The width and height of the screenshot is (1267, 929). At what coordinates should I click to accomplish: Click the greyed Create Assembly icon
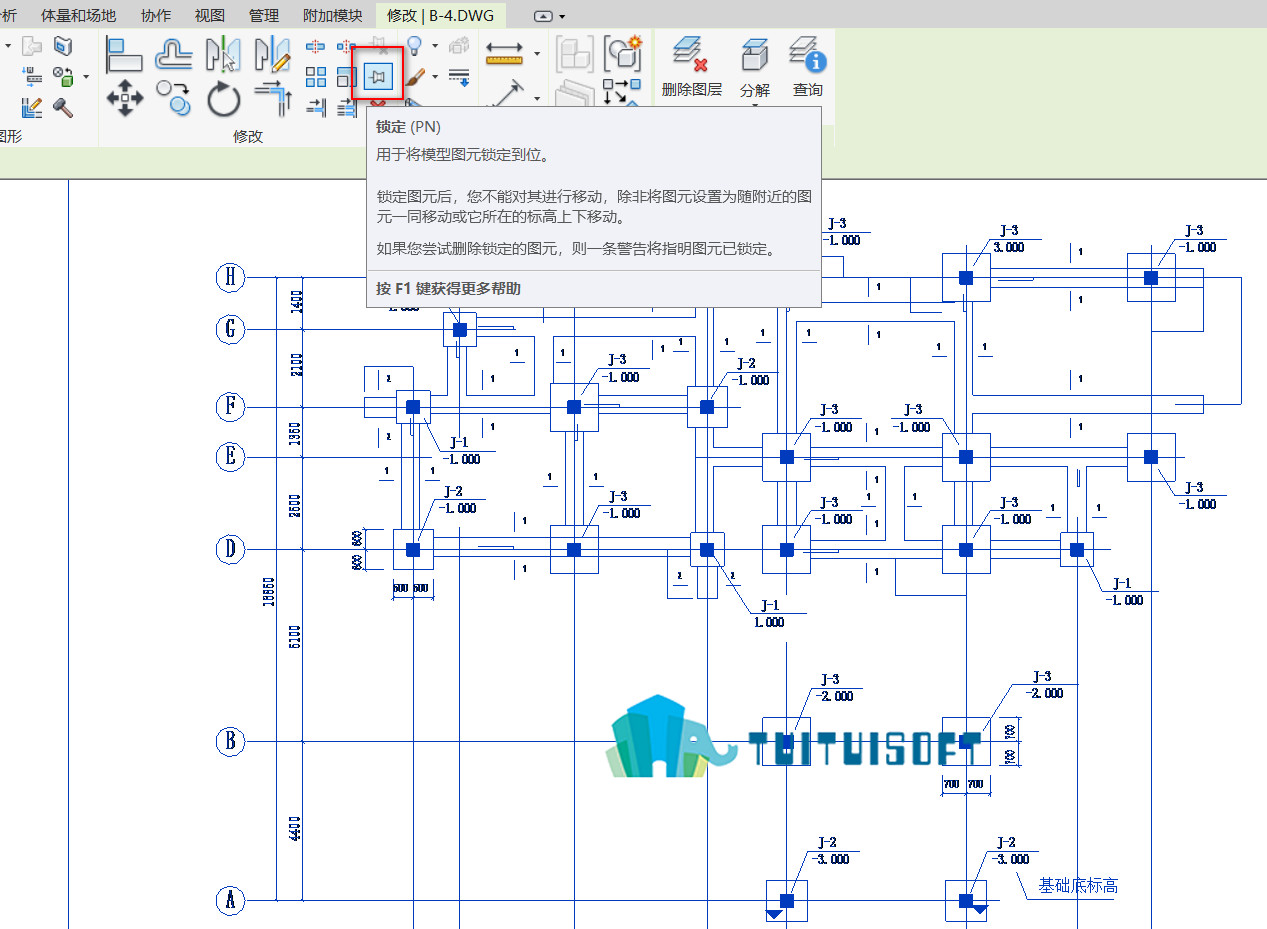[573, 52]
